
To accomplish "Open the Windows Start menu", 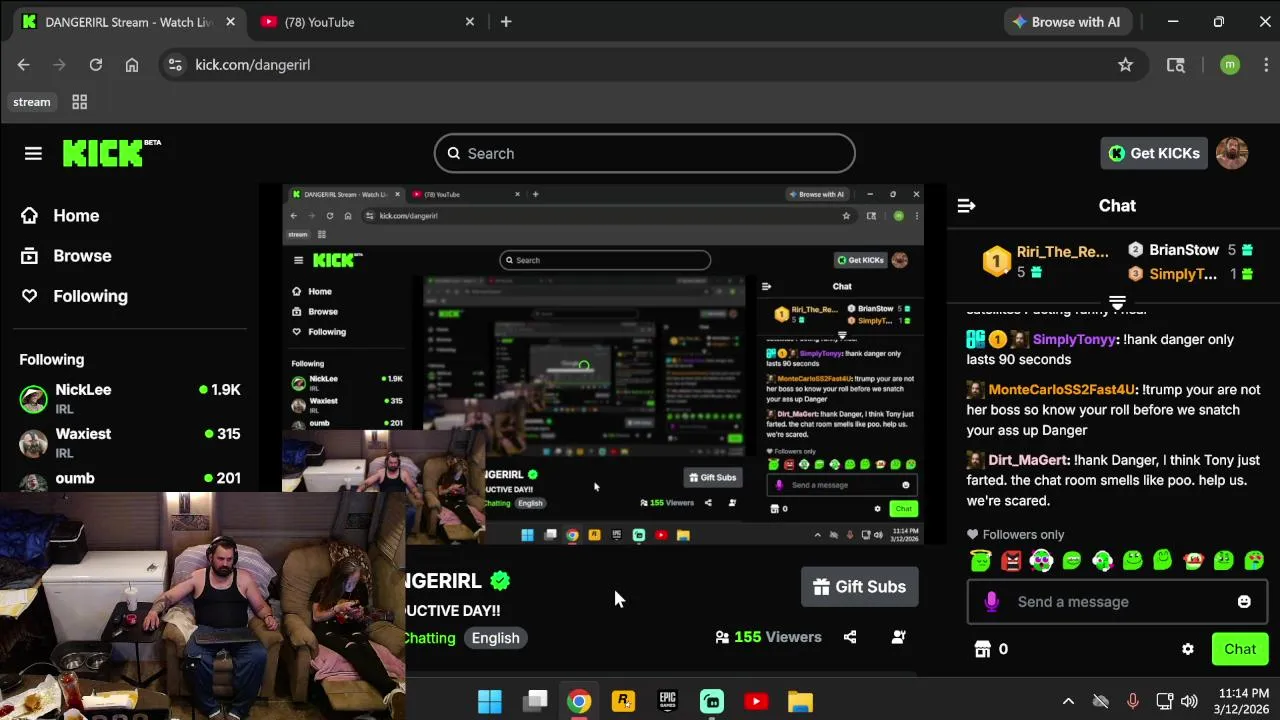I will click(x=490, y=702).
